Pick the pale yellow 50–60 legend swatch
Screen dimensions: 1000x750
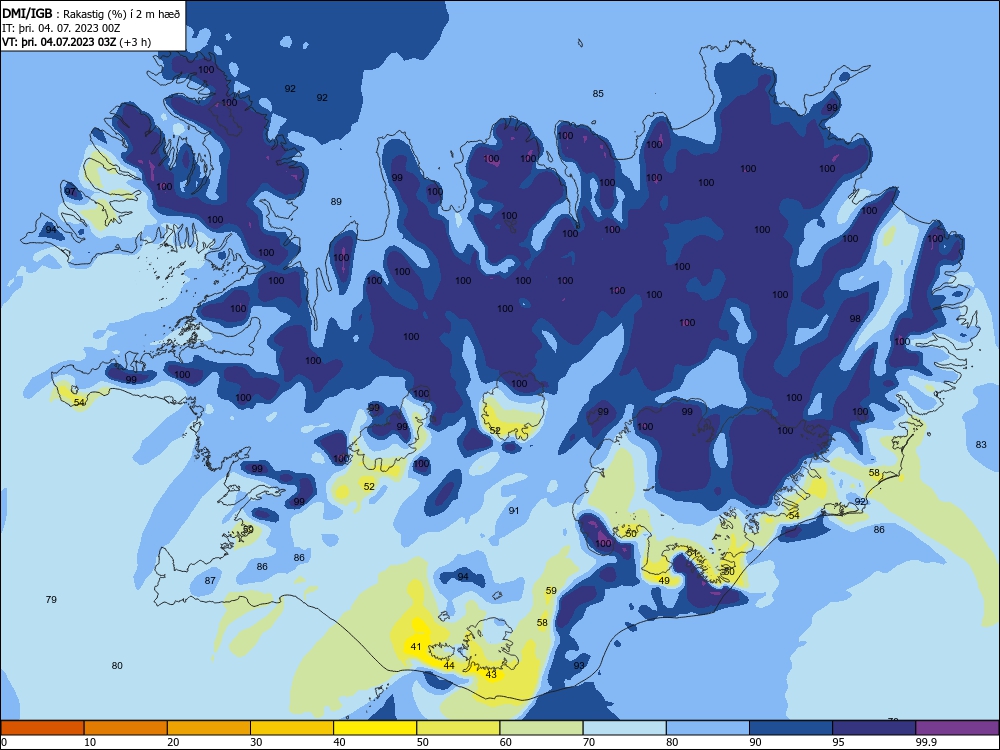(459, 728)
